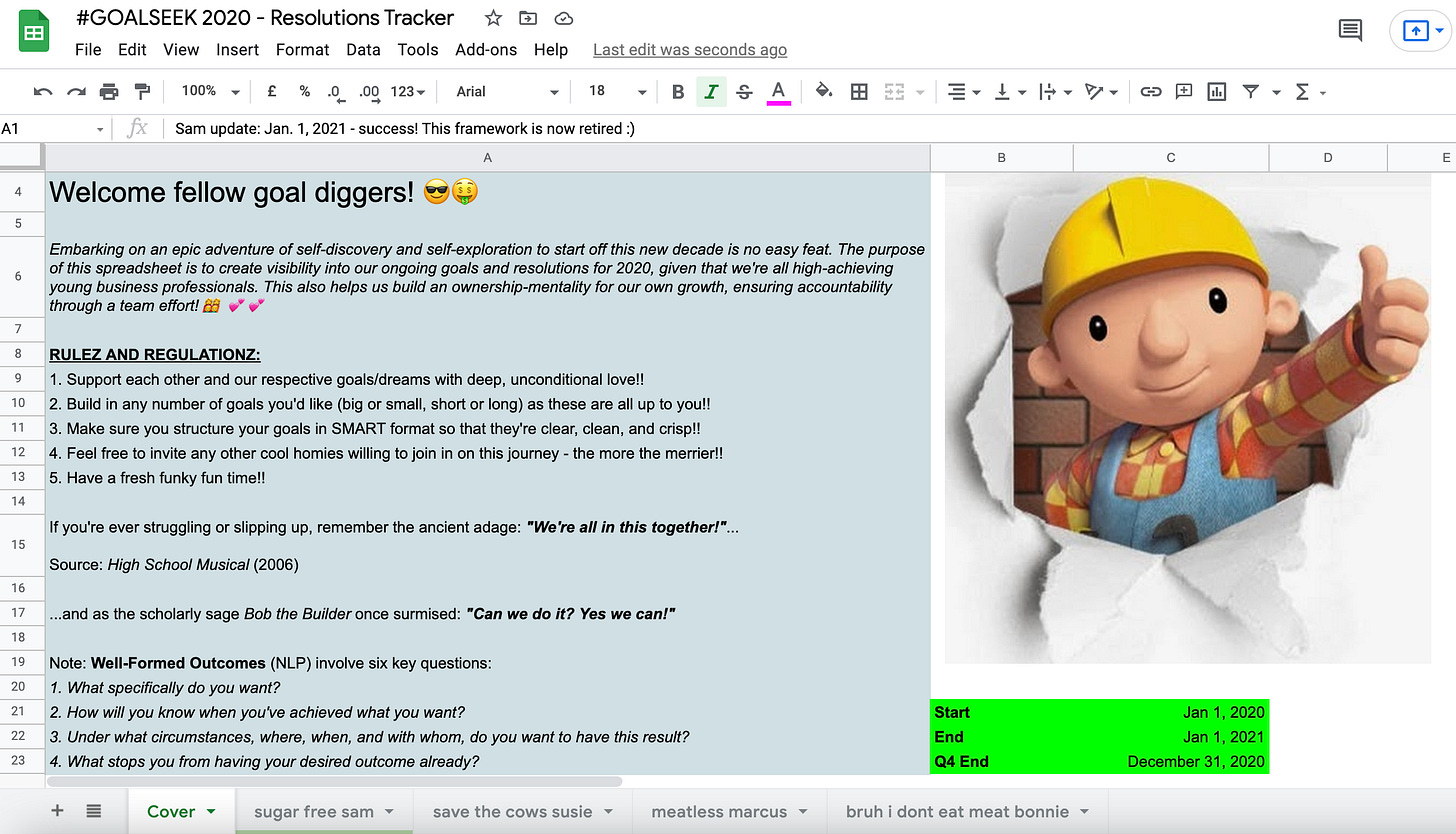The image size is (1456, 834).
Task: Open font size 18 dropdown
Action: pyautogui.click(x=617, y=92)
